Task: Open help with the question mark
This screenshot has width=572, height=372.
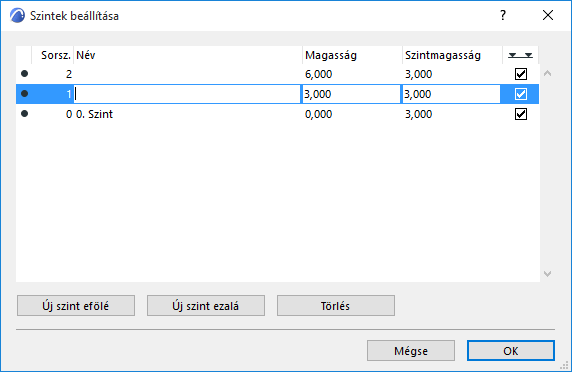Action: 503,15
